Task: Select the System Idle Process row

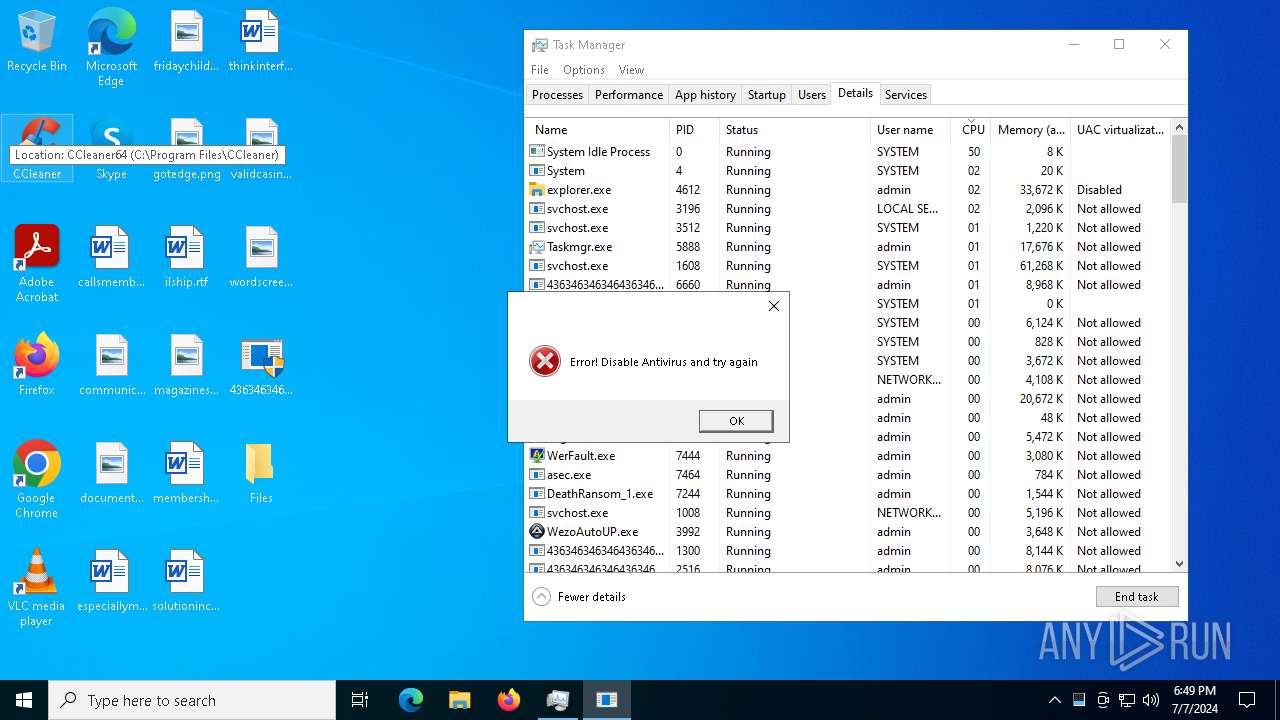Action: 848,152
